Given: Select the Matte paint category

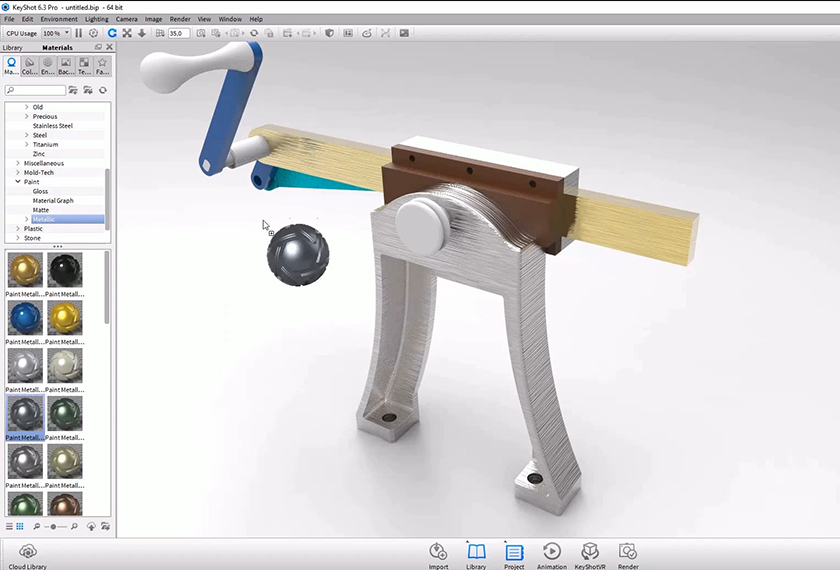Looking at the screenshot, I should [x=41, y=210].
